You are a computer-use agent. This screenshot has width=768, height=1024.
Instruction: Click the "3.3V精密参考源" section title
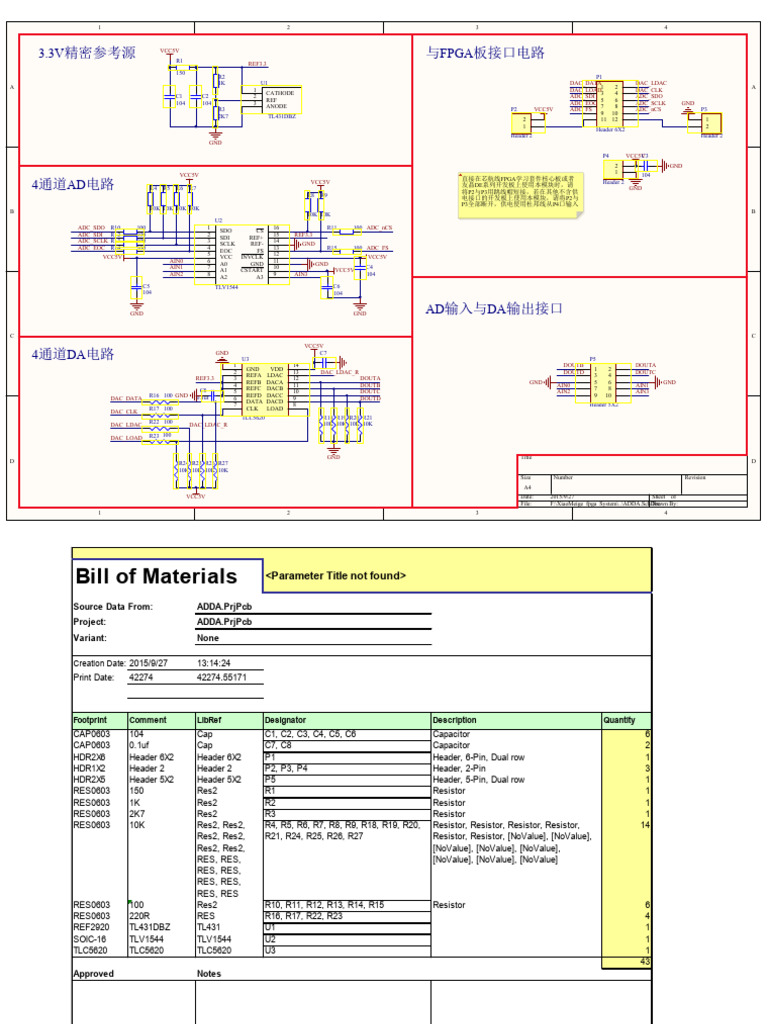tap(87, 53)
